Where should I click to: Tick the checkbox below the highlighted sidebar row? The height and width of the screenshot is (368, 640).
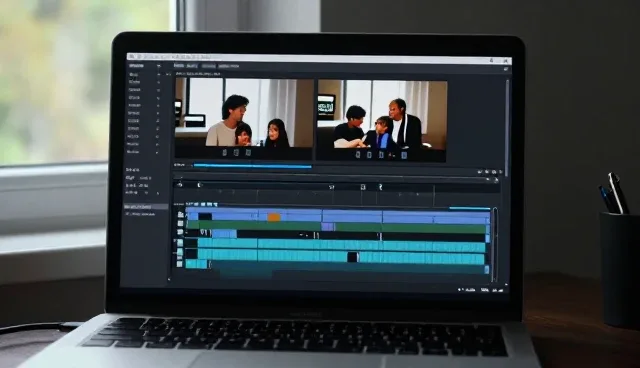coord(127,214)
